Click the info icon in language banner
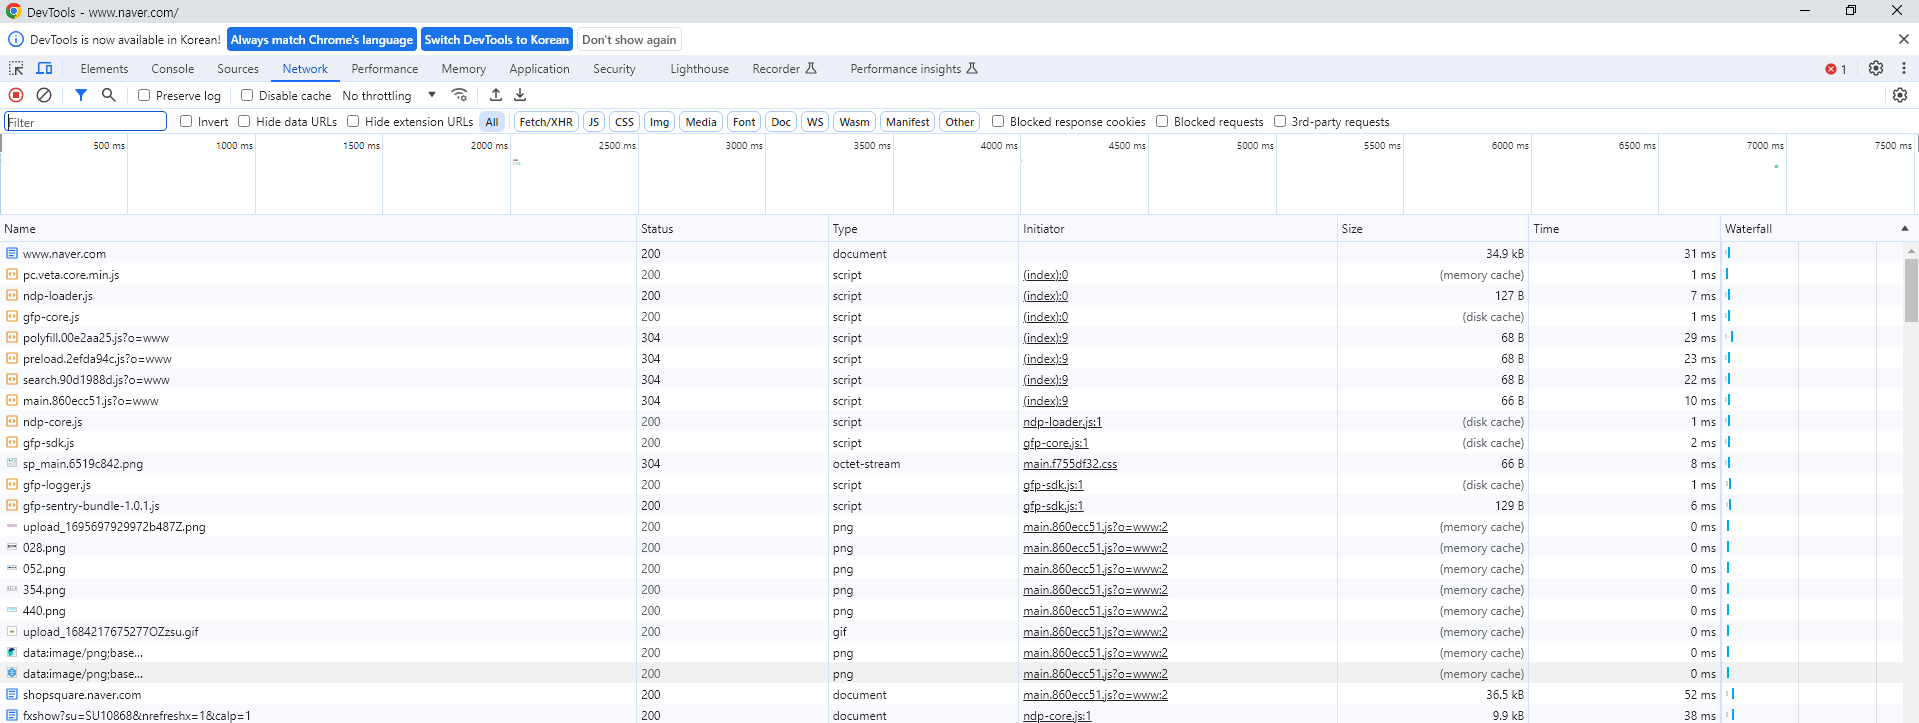Image resolution: width=1919 pixels, height=723 pixels. click(16, 40)
